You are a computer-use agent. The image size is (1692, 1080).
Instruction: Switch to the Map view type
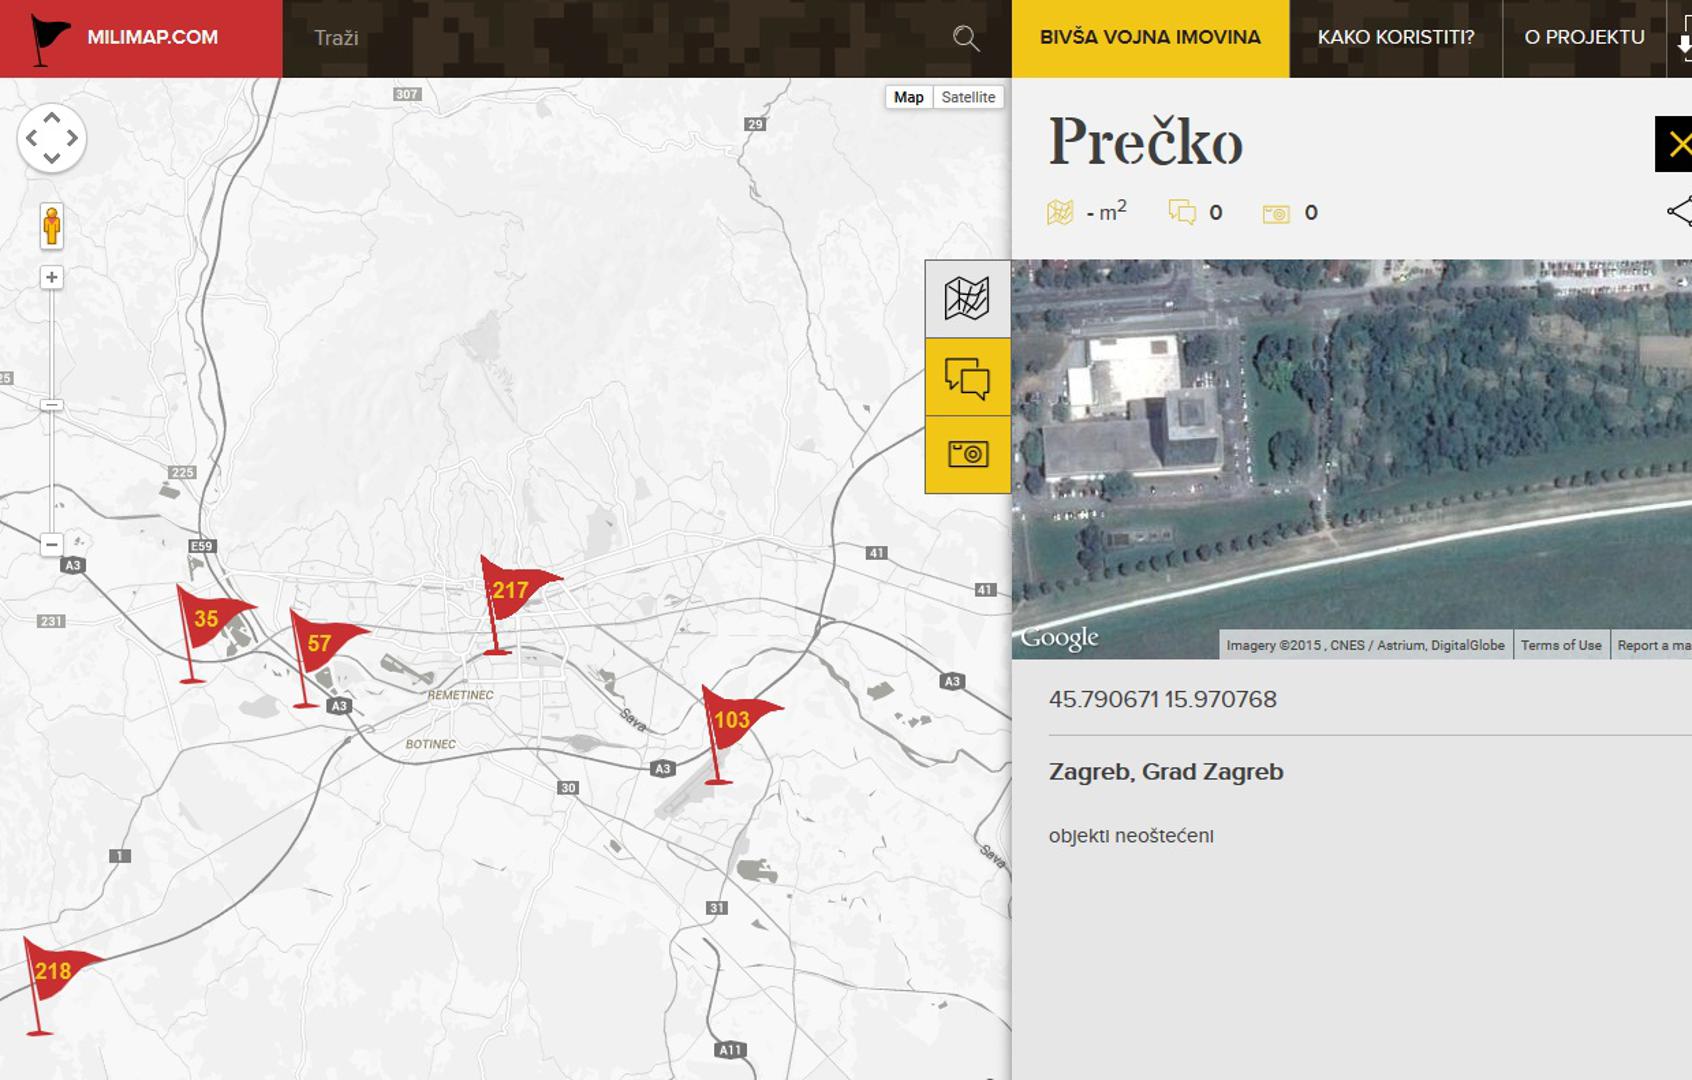coord(908,97)
